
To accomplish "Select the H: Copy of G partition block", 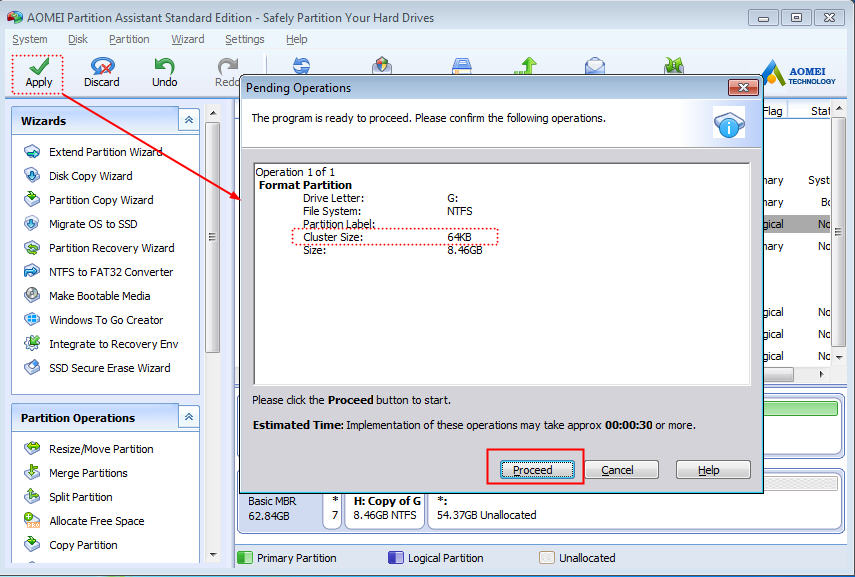I will (x=386, y=508).
